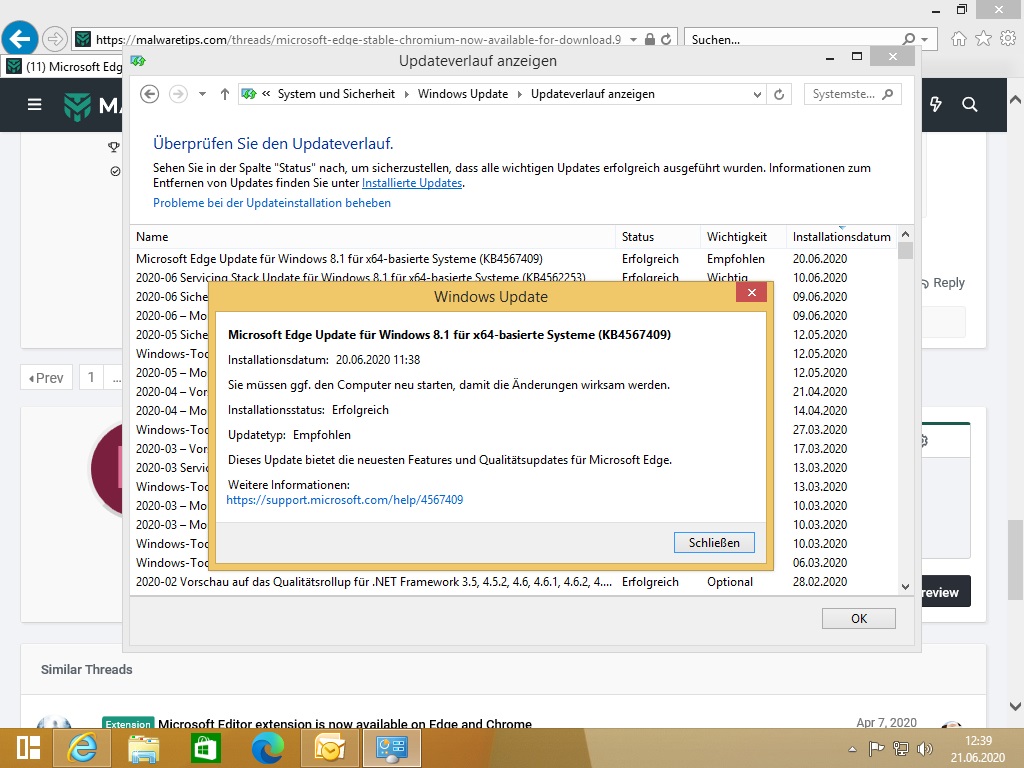The image size is (1024, 768).
Task: Click the up-one-level arrow in Updateverlauf window
Action: tap(225, 94)
